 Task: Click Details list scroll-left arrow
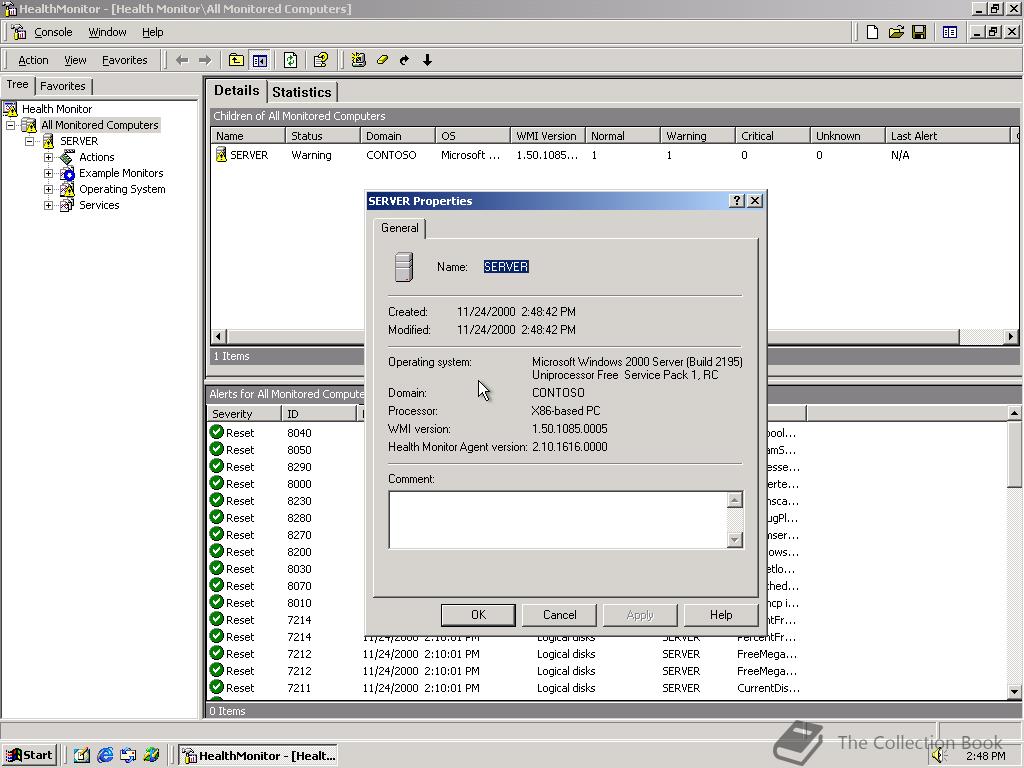pos(219,336)
